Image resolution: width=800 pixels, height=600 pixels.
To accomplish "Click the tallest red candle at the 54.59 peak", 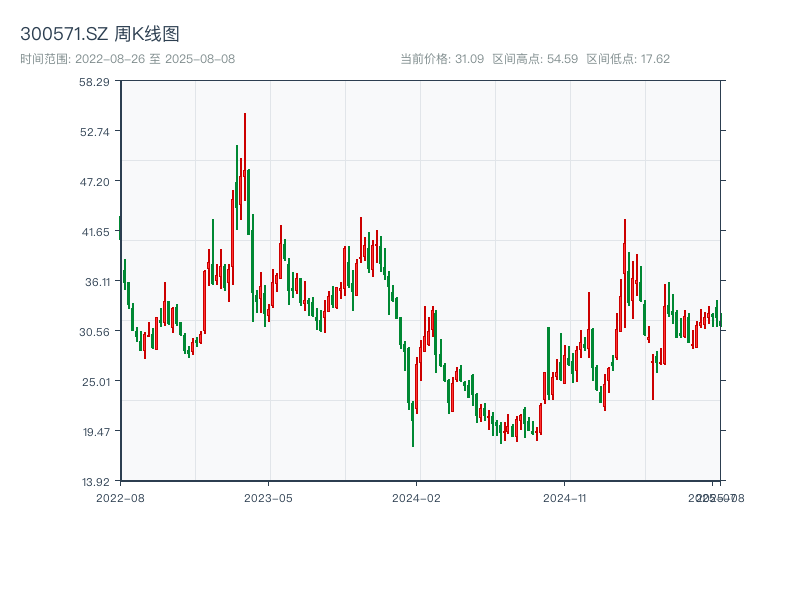I will [x=245, y=157].
